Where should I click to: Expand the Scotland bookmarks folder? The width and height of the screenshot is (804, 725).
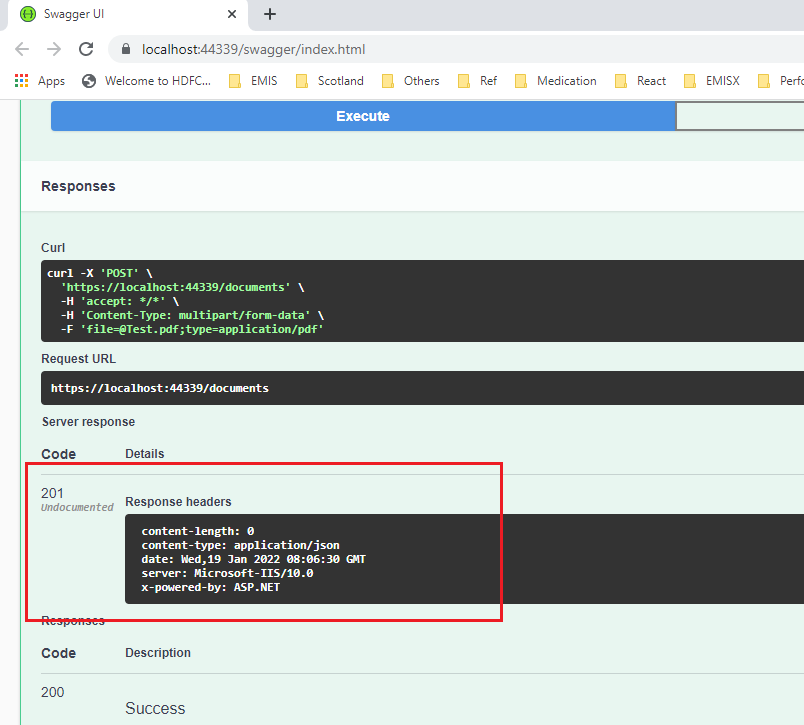coord(330,81)
